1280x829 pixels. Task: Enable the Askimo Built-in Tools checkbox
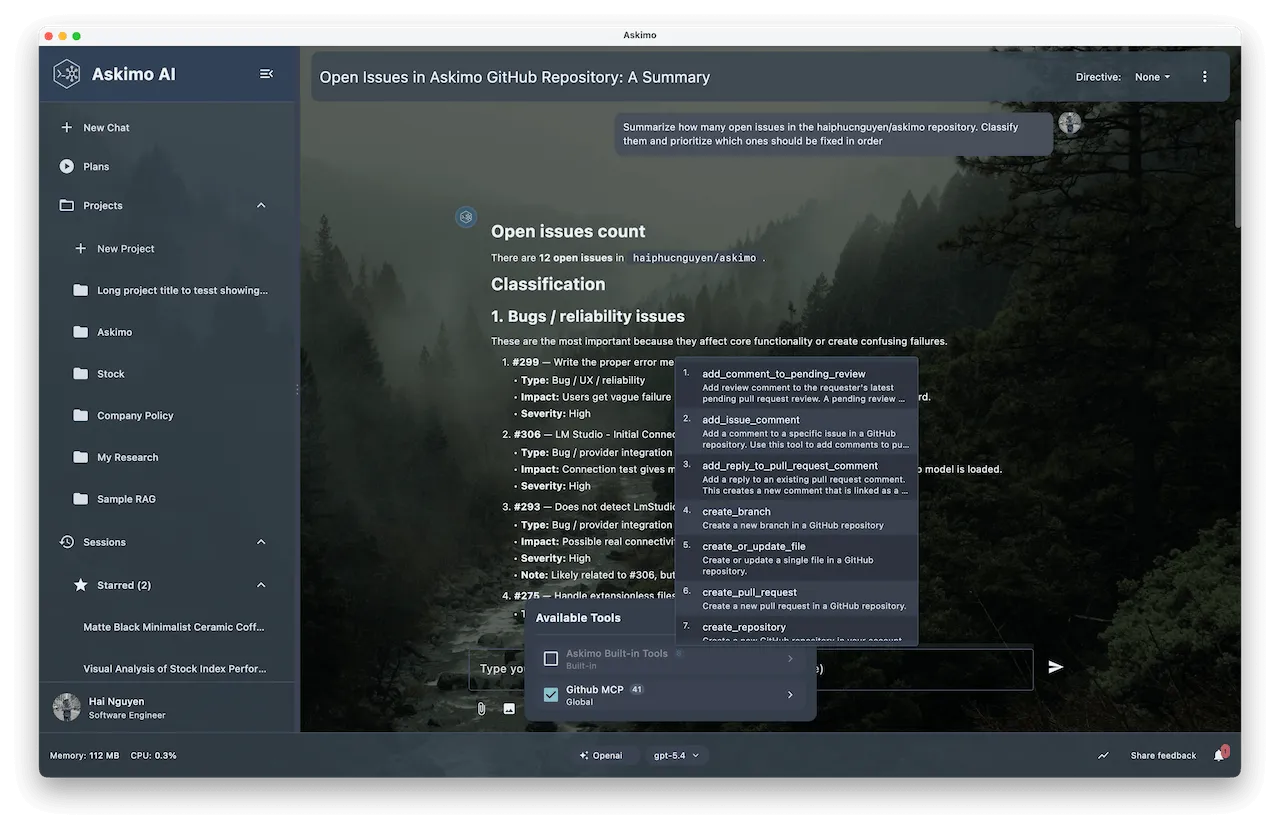pyautogui.click(x=551, y=659)
